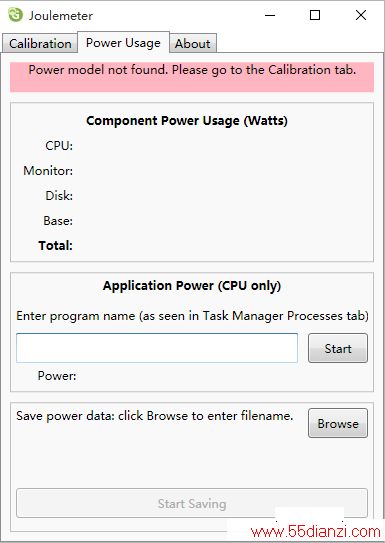Click the Joulemeter app icon in title bar
Viewport: 385px width, 543px height.
coord(15,15)
